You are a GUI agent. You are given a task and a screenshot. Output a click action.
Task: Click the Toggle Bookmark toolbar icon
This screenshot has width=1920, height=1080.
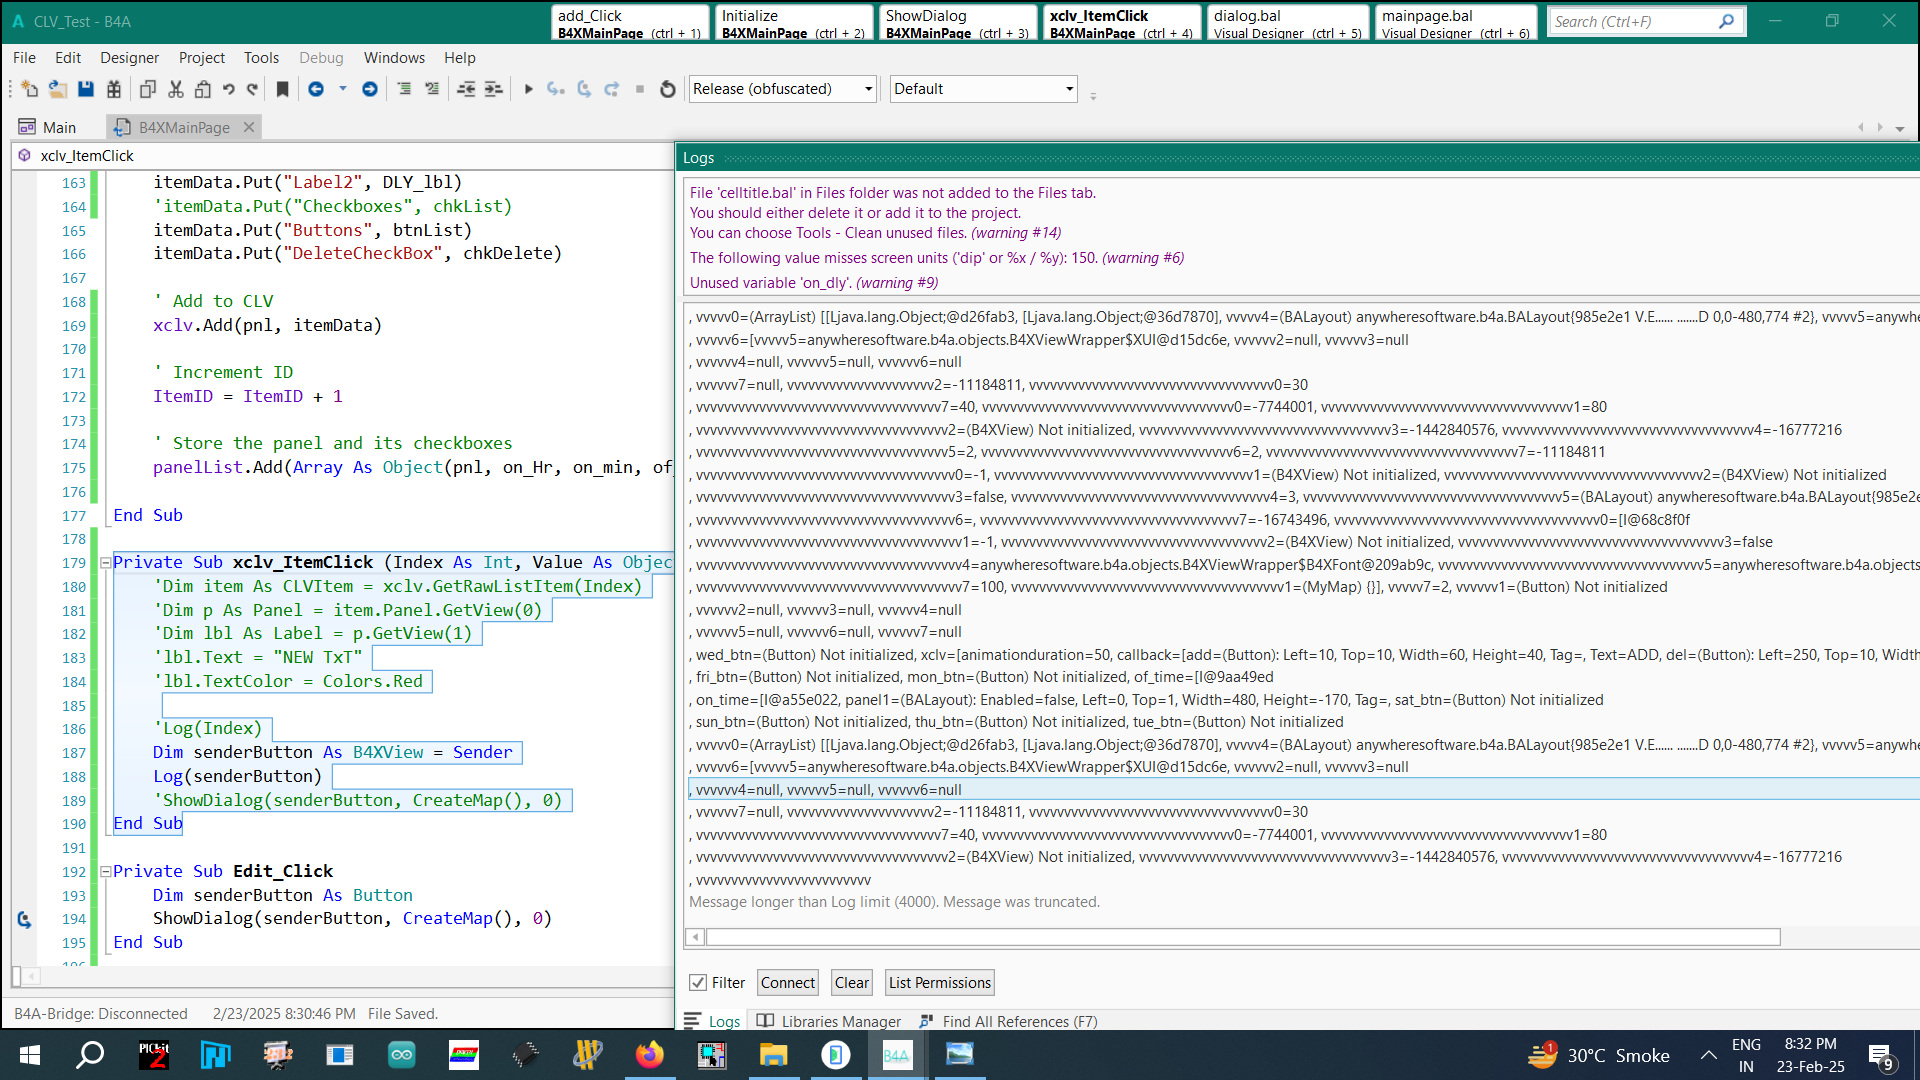(283, 89)
